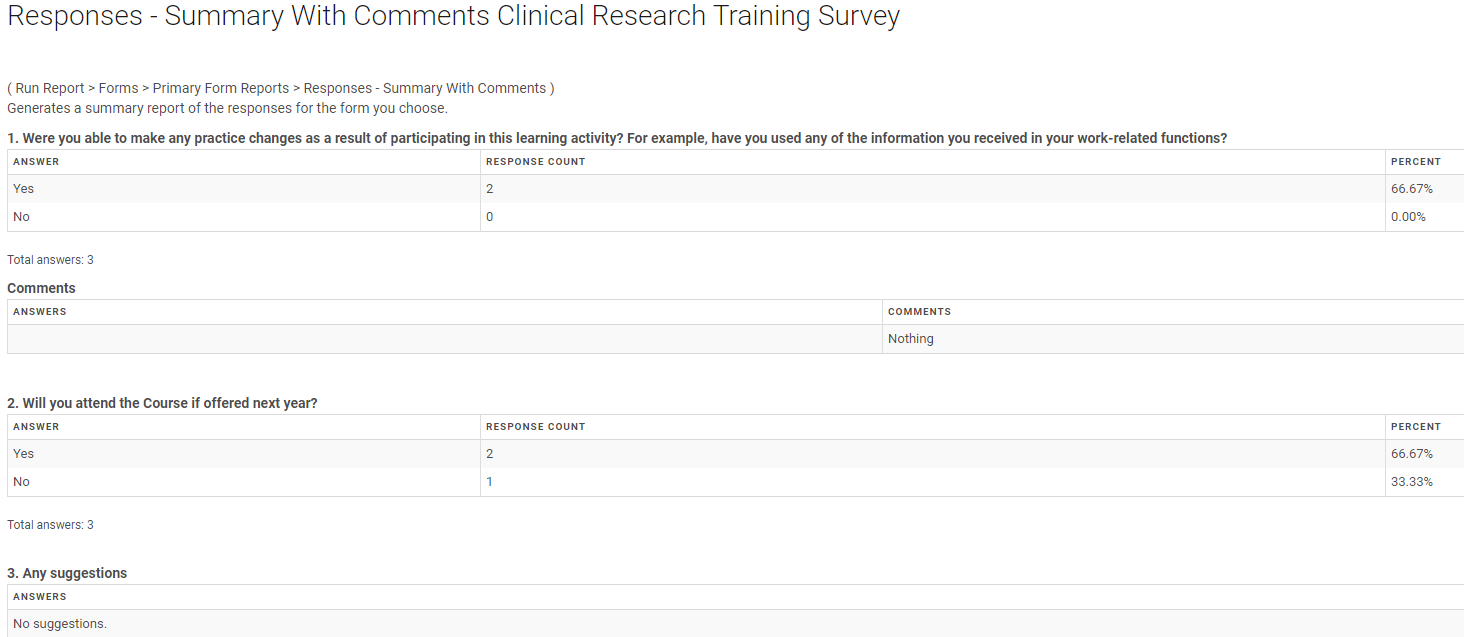Open the "No" response count link in question 2
The image size is (1464, 637).
coord(490,482)
